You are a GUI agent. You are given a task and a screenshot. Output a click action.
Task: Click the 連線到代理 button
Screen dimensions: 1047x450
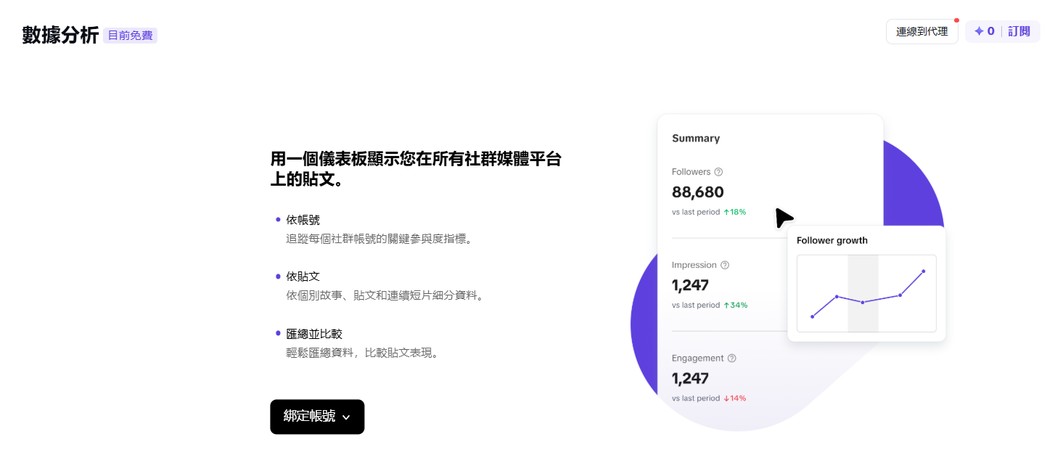(921, 31)
